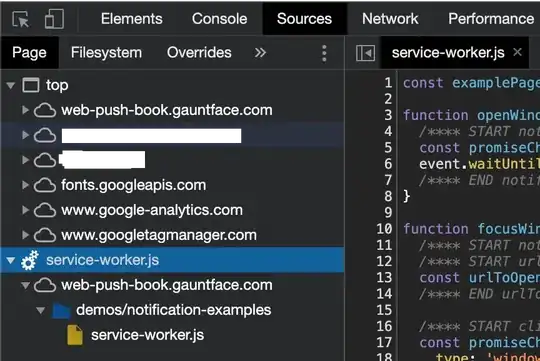Select the Sources tab

(x=304, y=19)
